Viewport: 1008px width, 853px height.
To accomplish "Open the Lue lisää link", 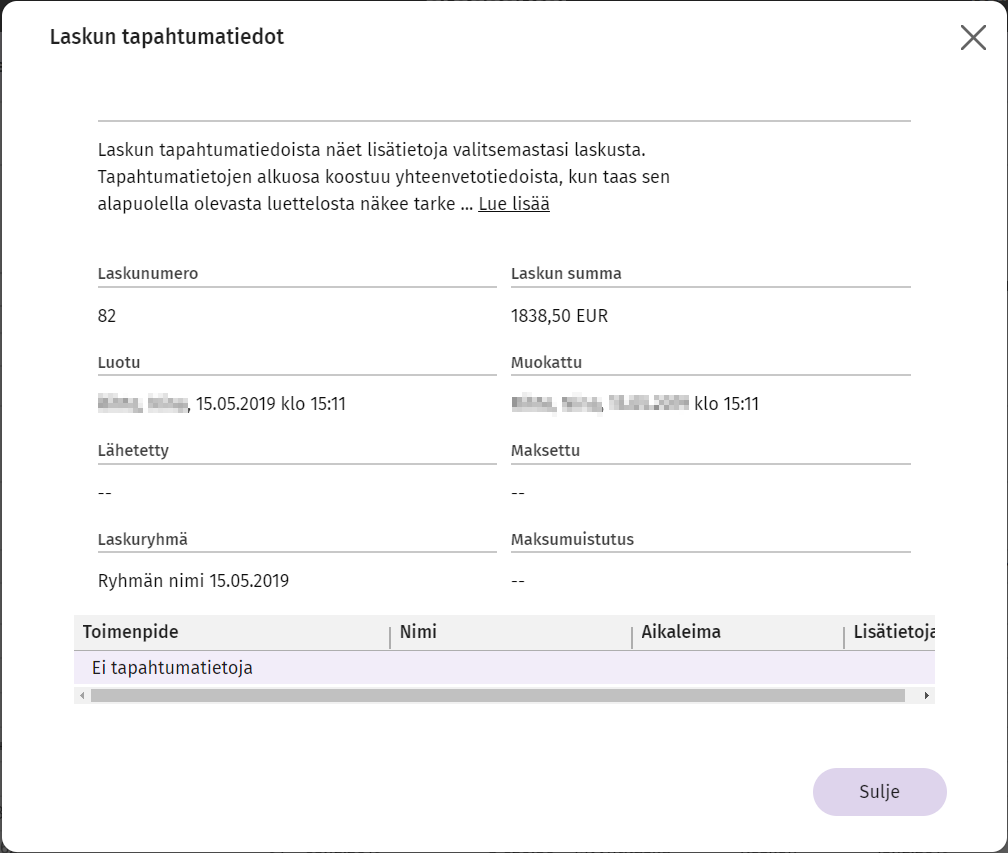I will pos(514,204).
